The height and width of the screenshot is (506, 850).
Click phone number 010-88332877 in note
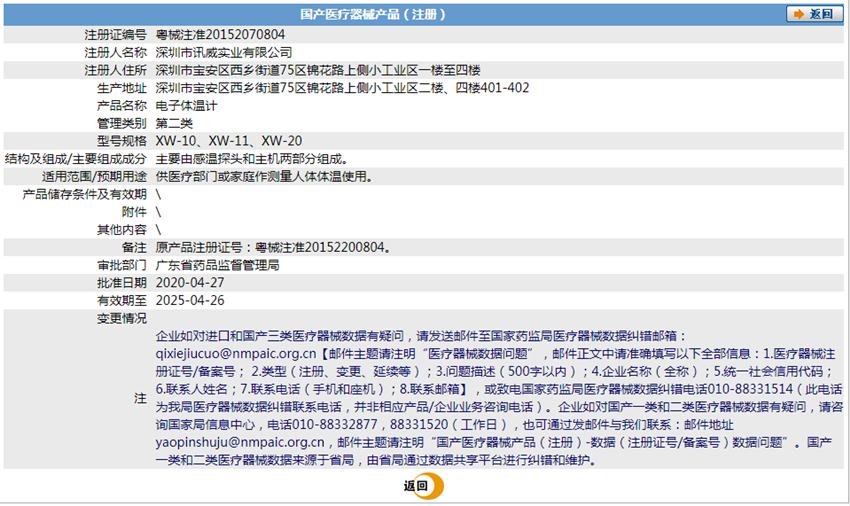(x=334, y=425)
